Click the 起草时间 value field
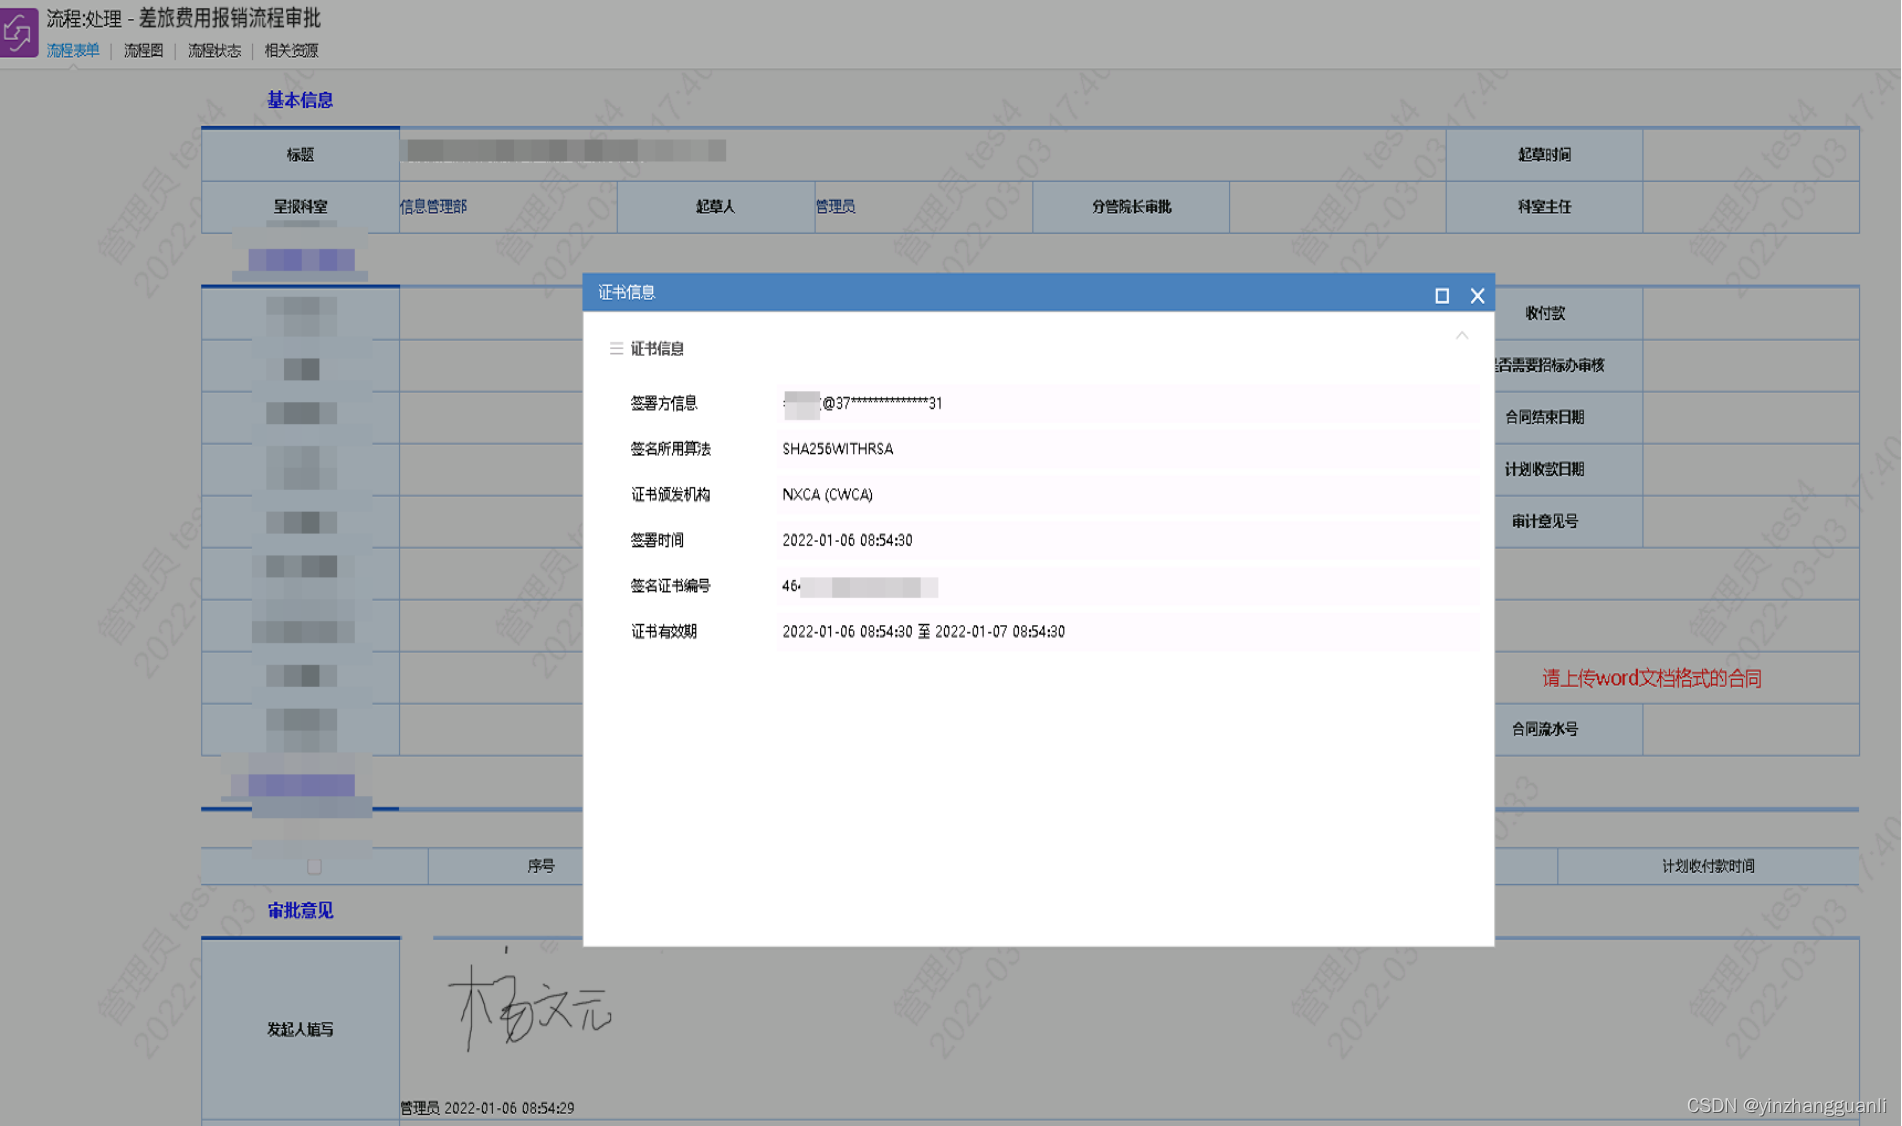Image resolution: width=1902 pixels, height=1126 pixels. click(x=1751, y=155)
